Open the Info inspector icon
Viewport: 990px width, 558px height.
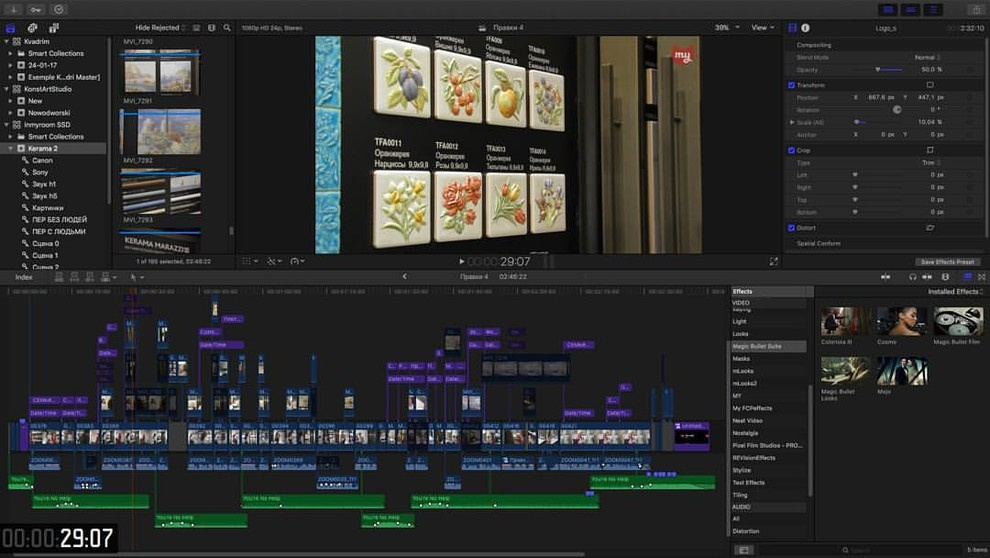[x=805, y=28]
